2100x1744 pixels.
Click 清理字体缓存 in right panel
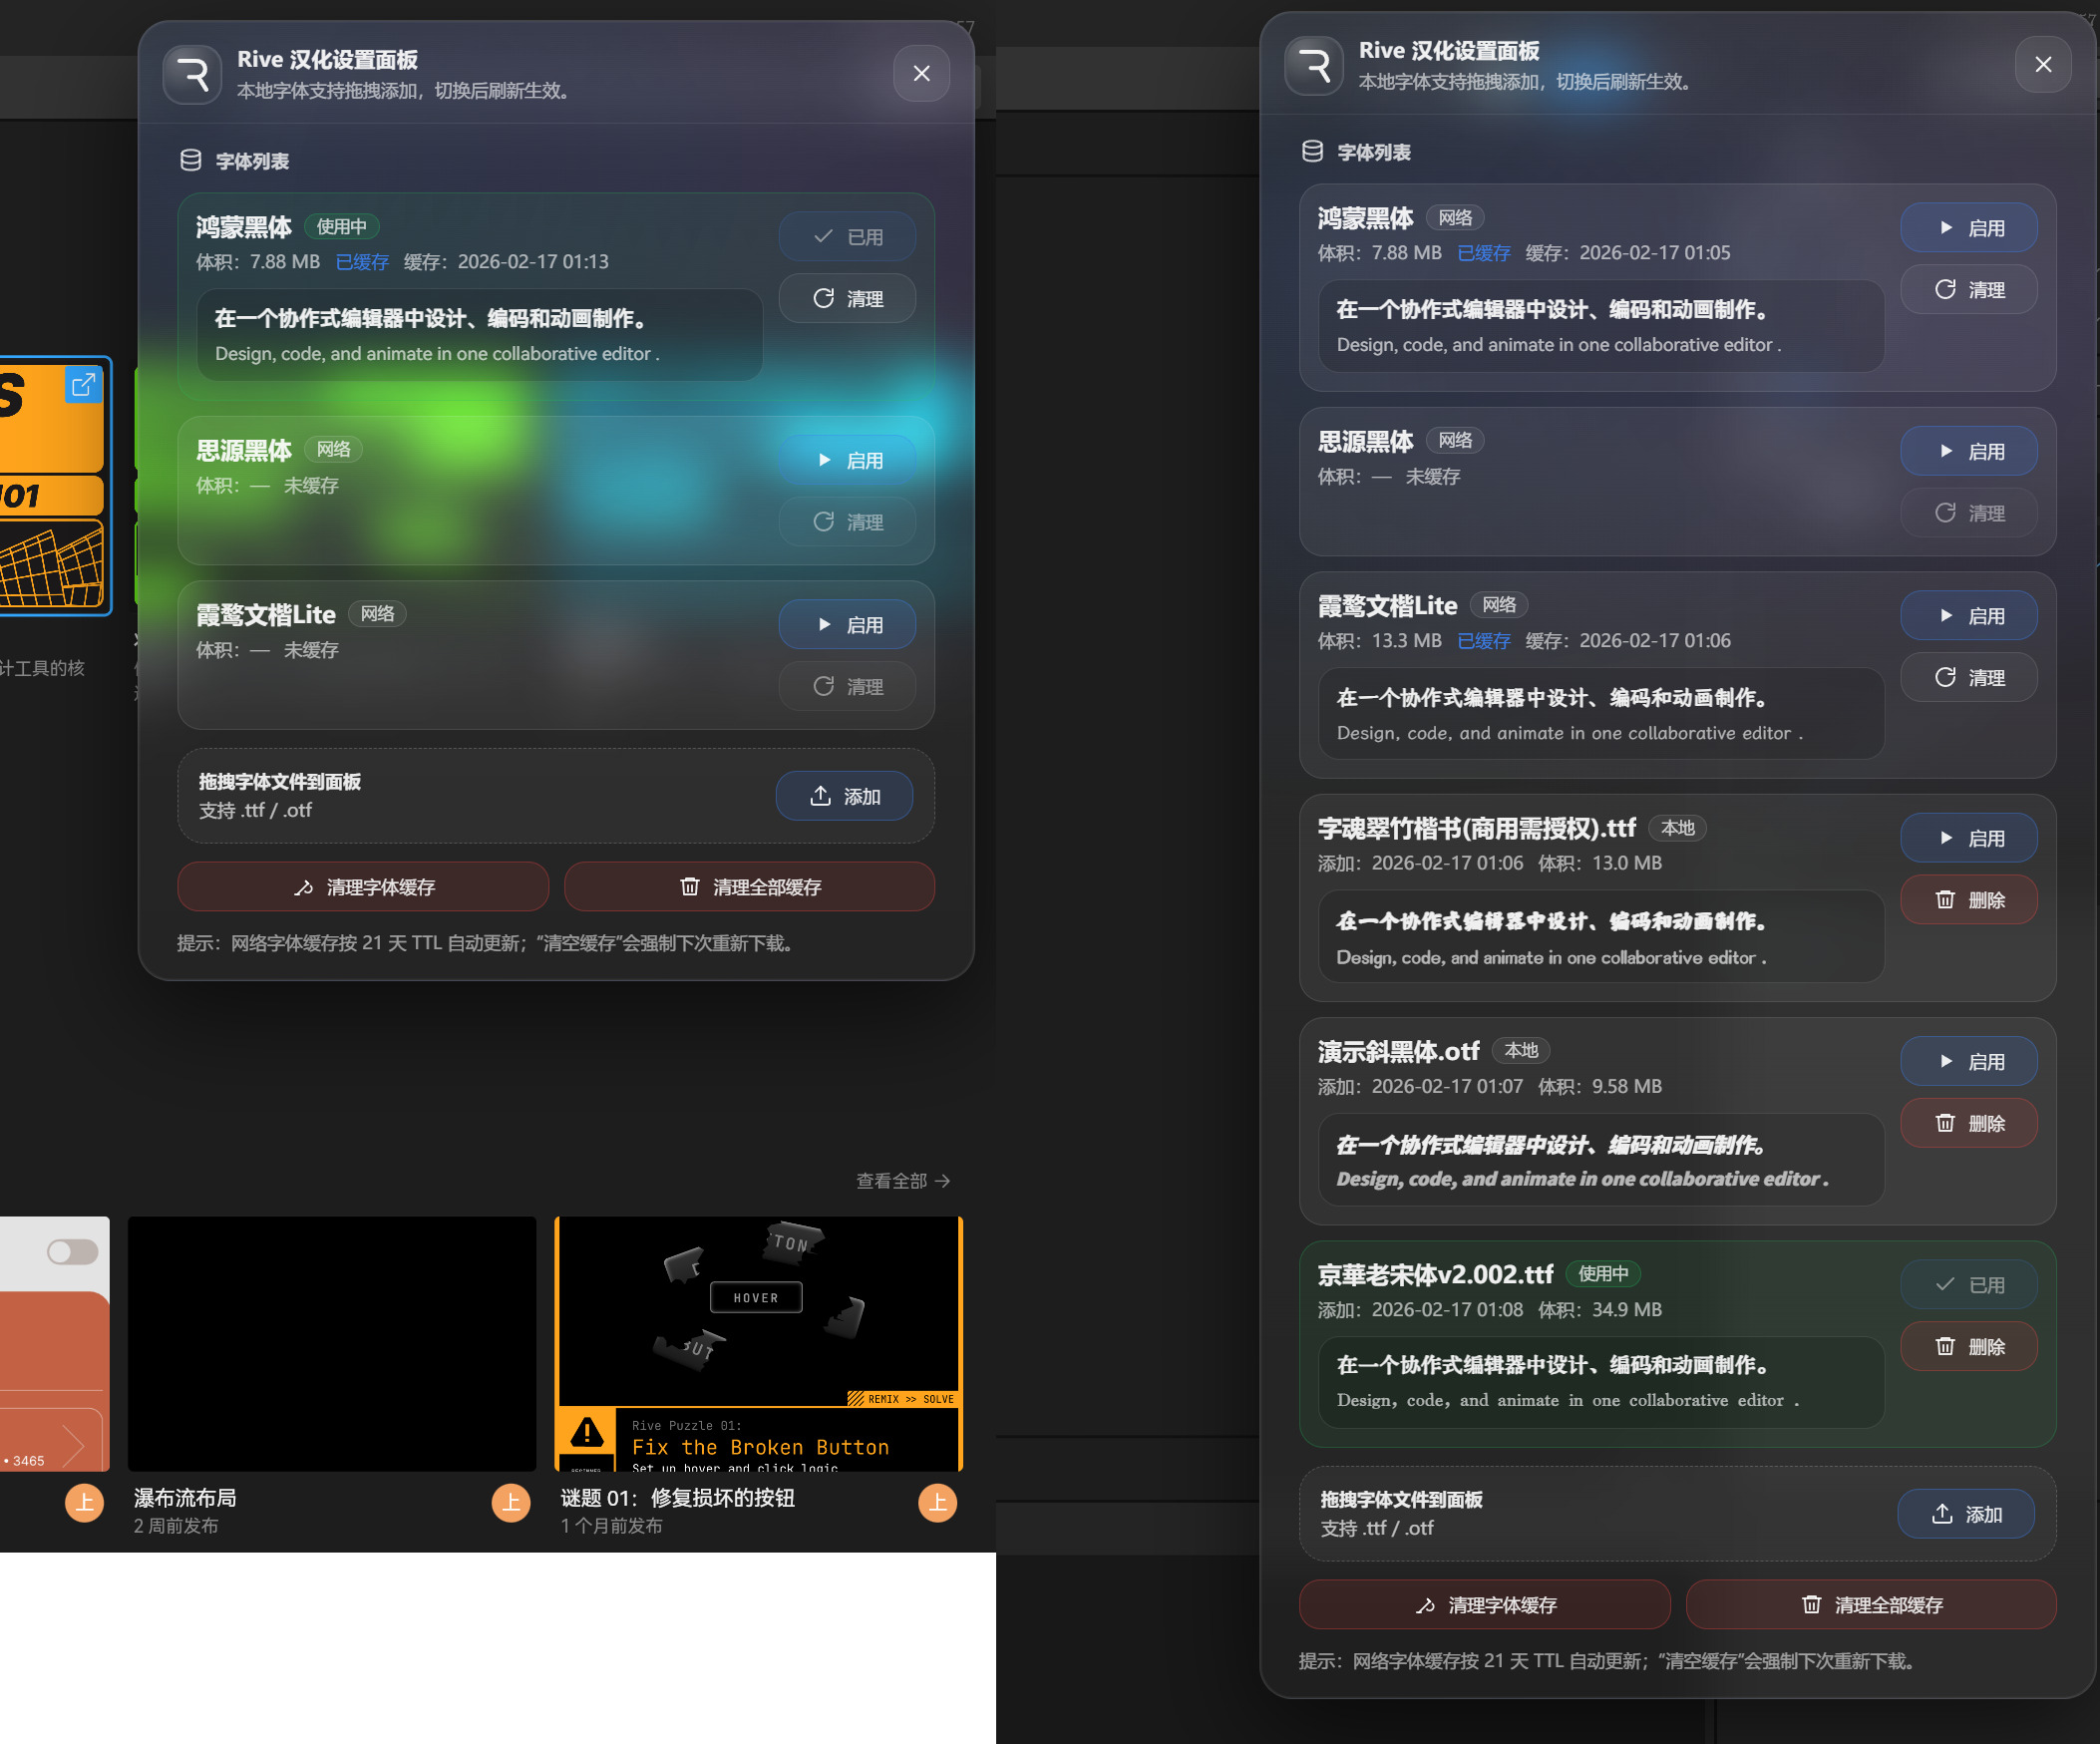[1484, 1605]
